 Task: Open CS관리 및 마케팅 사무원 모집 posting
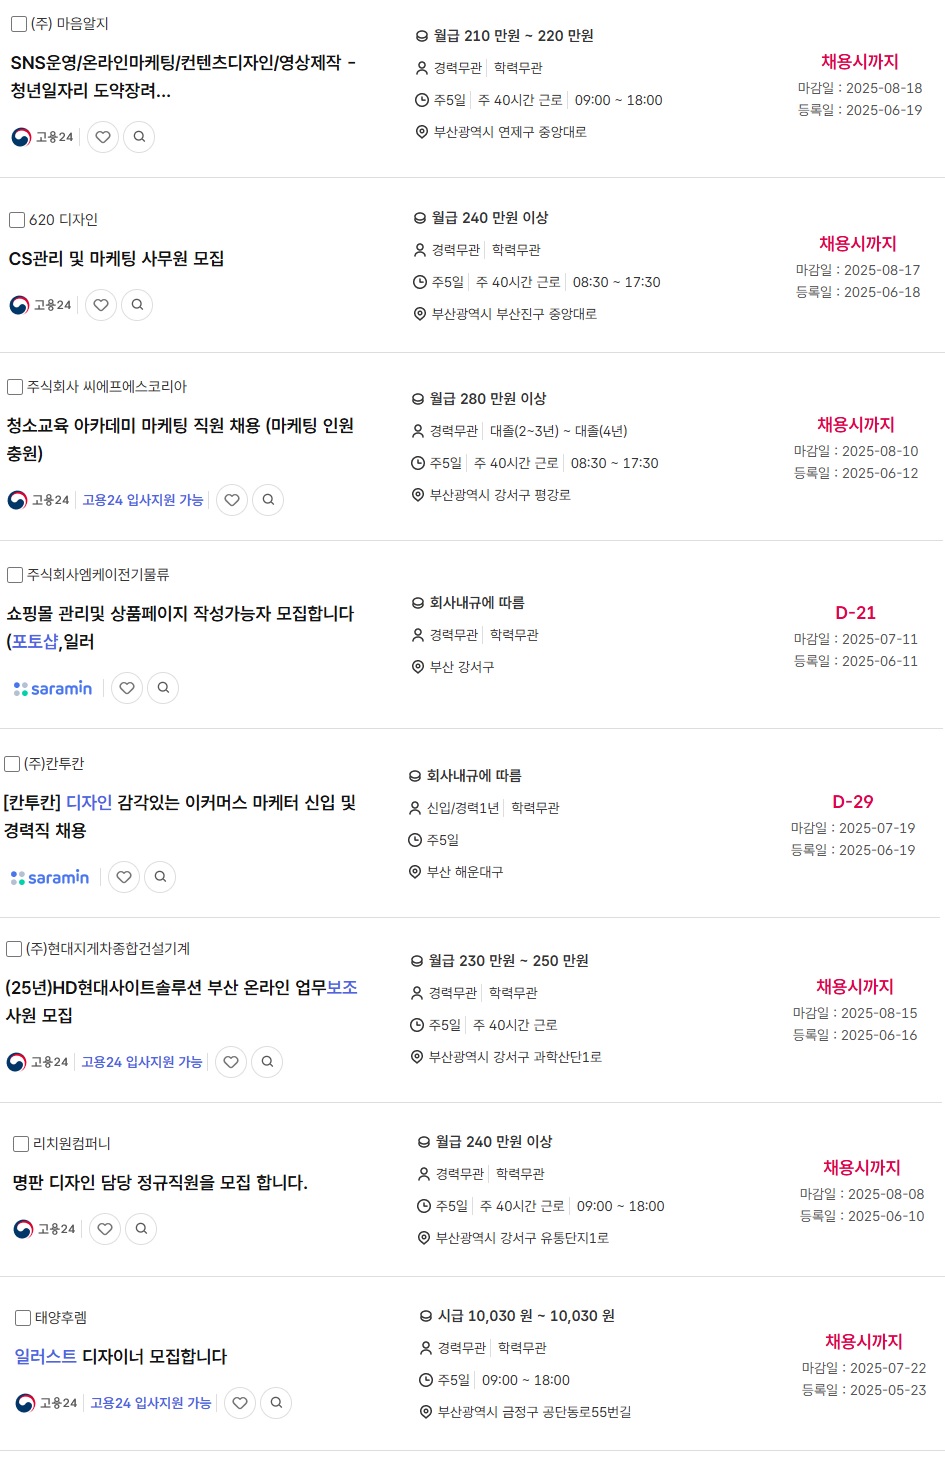click(x=116, y=259)
